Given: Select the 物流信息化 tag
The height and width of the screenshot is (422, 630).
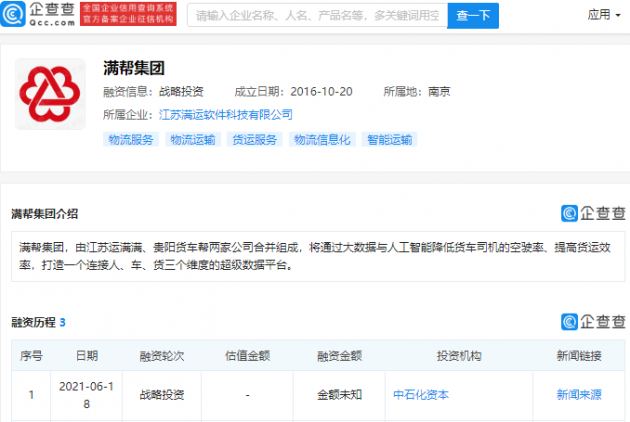Looking at the screenshot, I should [x=322, y=139].
